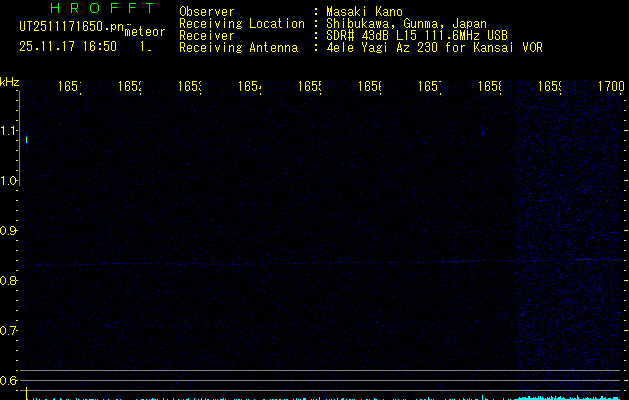Click the meteor count value 1
The image size is (629, 400).
click(144, 47)
